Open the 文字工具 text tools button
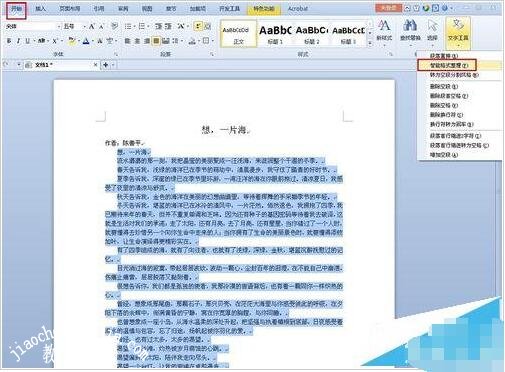 coord(458,32)
